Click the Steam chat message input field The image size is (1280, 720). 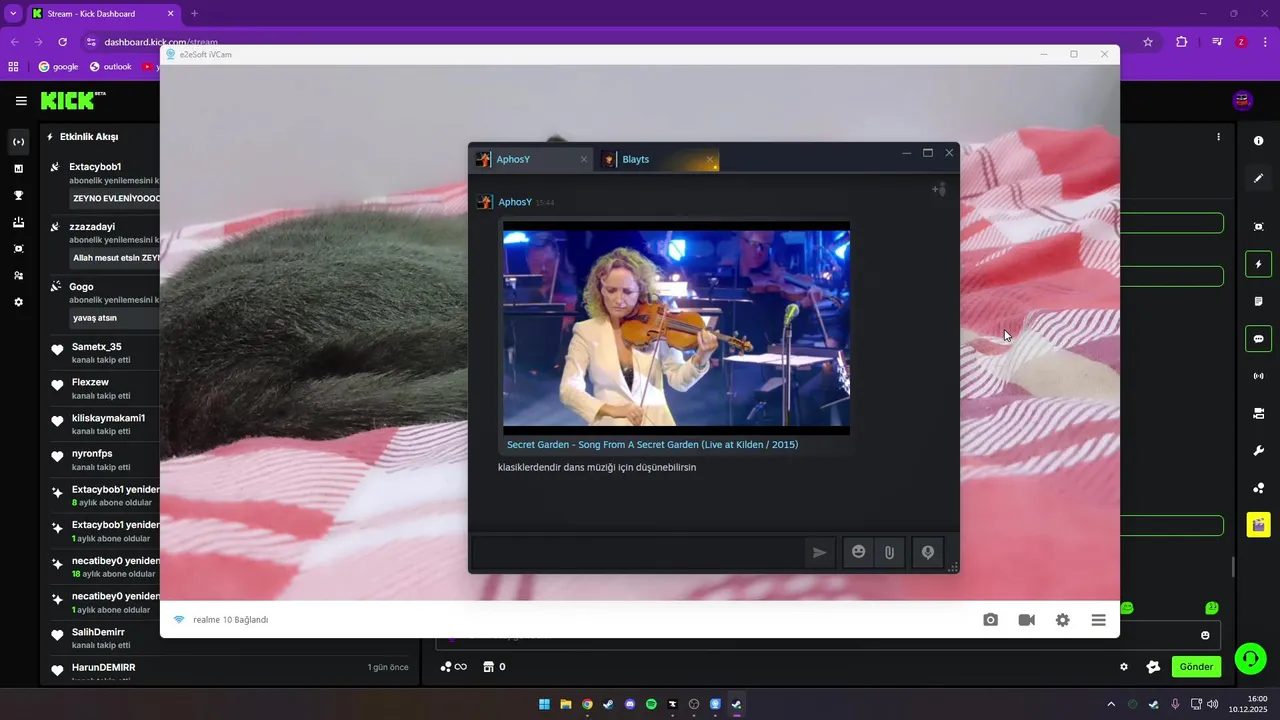click(x=638, y=552)
